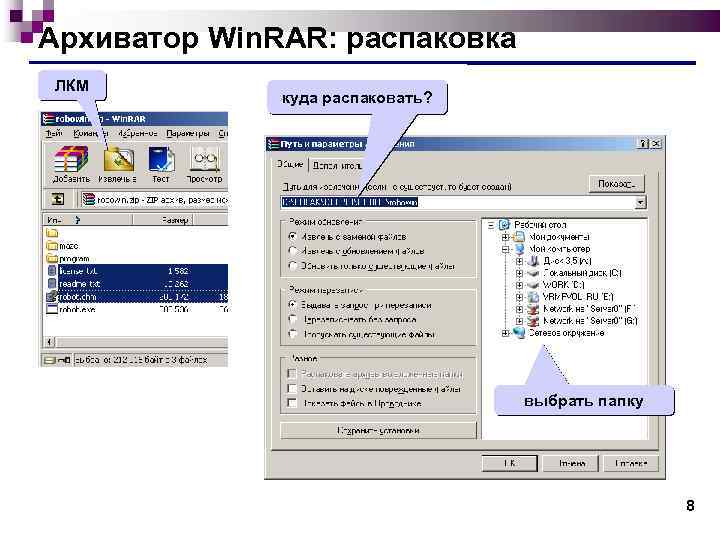The width and height of the screenshot is (720, 540).
Task: Expand the Мои документы tree node
Action: point(505,237)
